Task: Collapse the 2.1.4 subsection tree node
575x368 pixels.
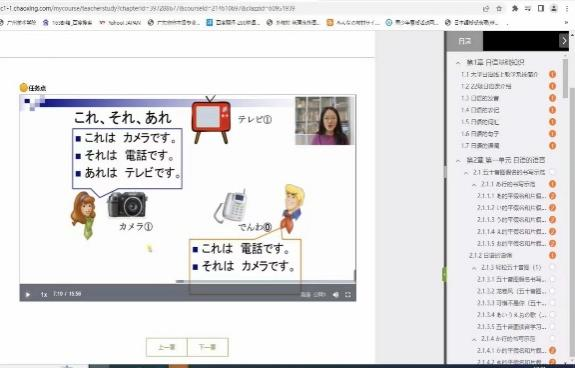Action: point(474,339)
